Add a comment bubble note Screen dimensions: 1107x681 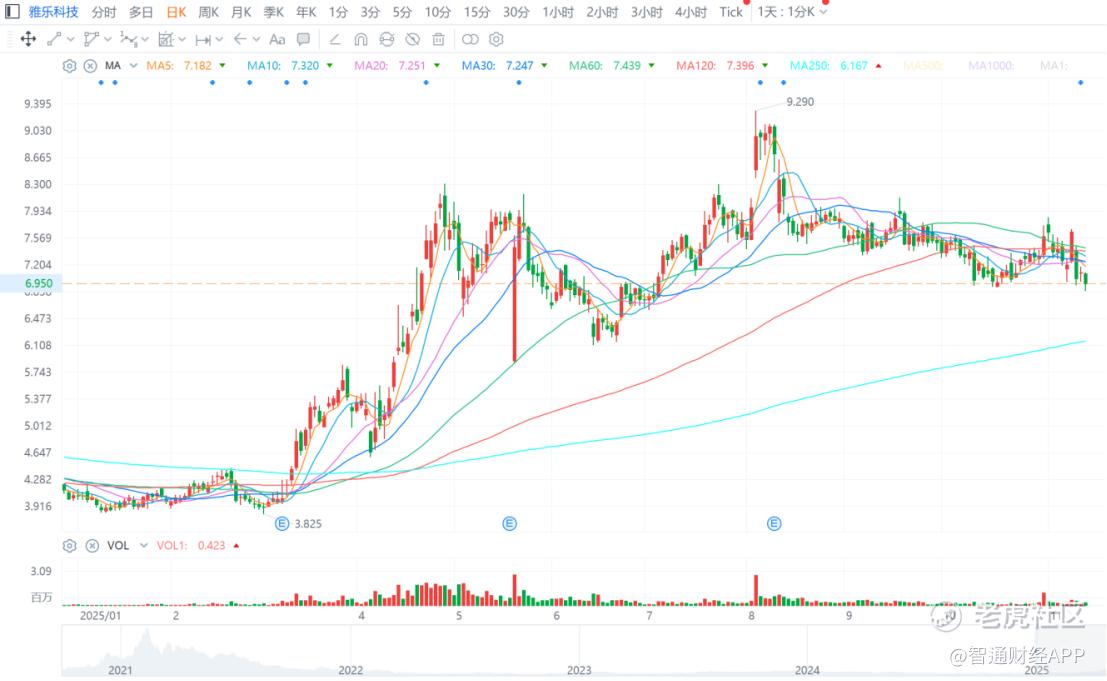tap(304, 40)
